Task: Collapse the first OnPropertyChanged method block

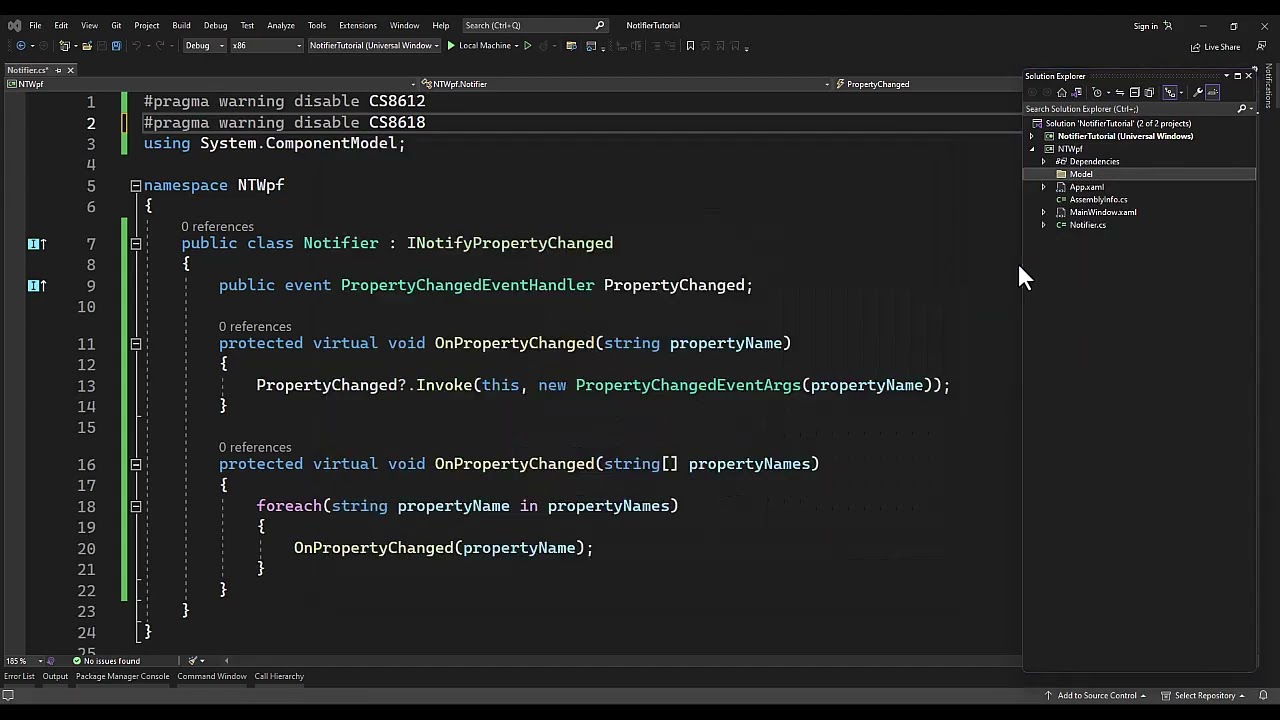Action: pos(136,344)
